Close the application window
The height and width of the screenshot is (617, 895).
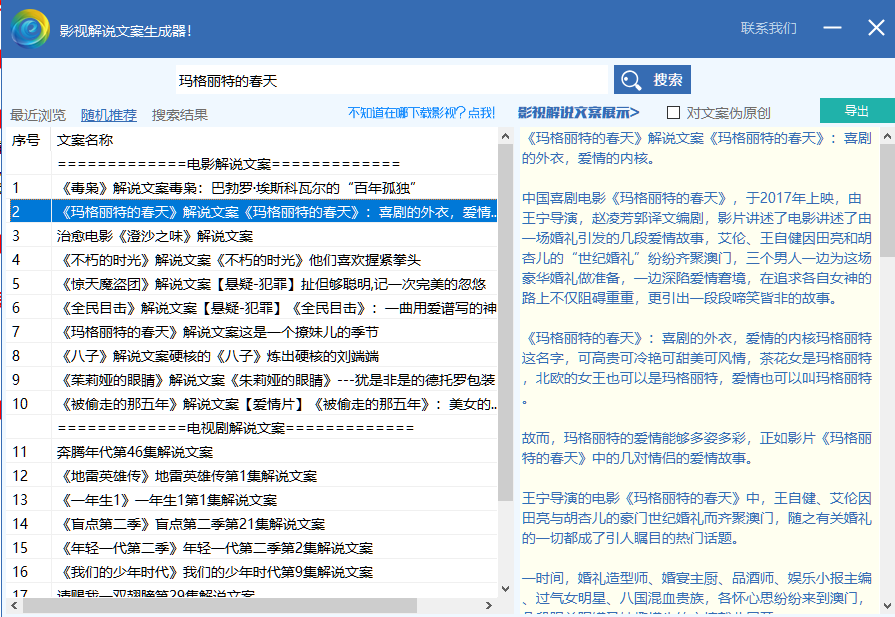[876, 27]
